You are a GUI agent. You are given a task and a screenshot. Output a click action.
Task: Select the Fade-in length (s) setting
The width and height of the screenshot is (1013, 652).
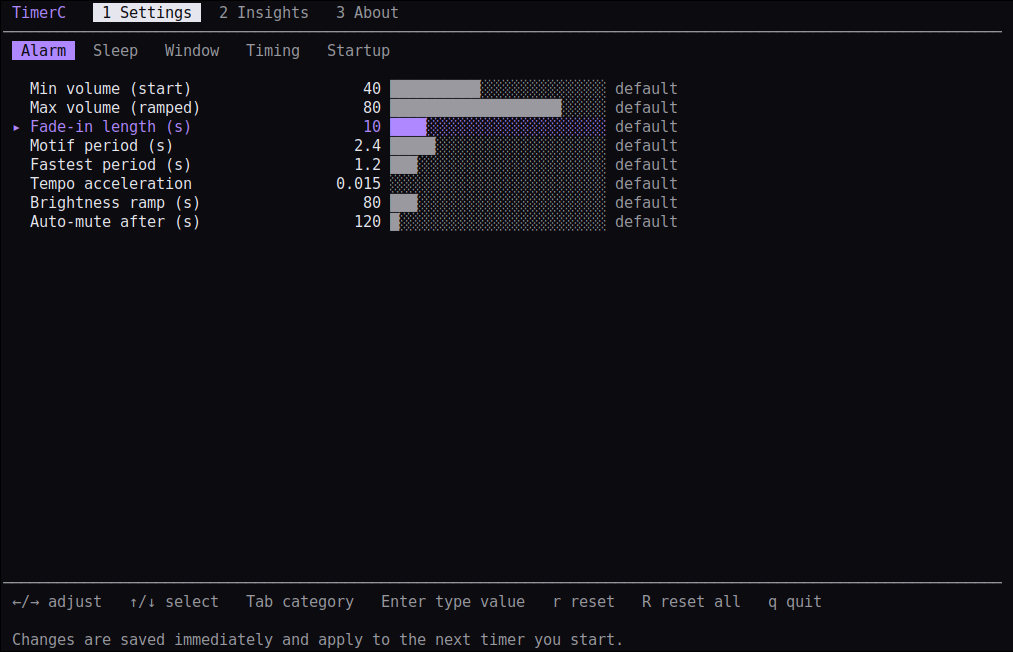[x=110, y=127]
